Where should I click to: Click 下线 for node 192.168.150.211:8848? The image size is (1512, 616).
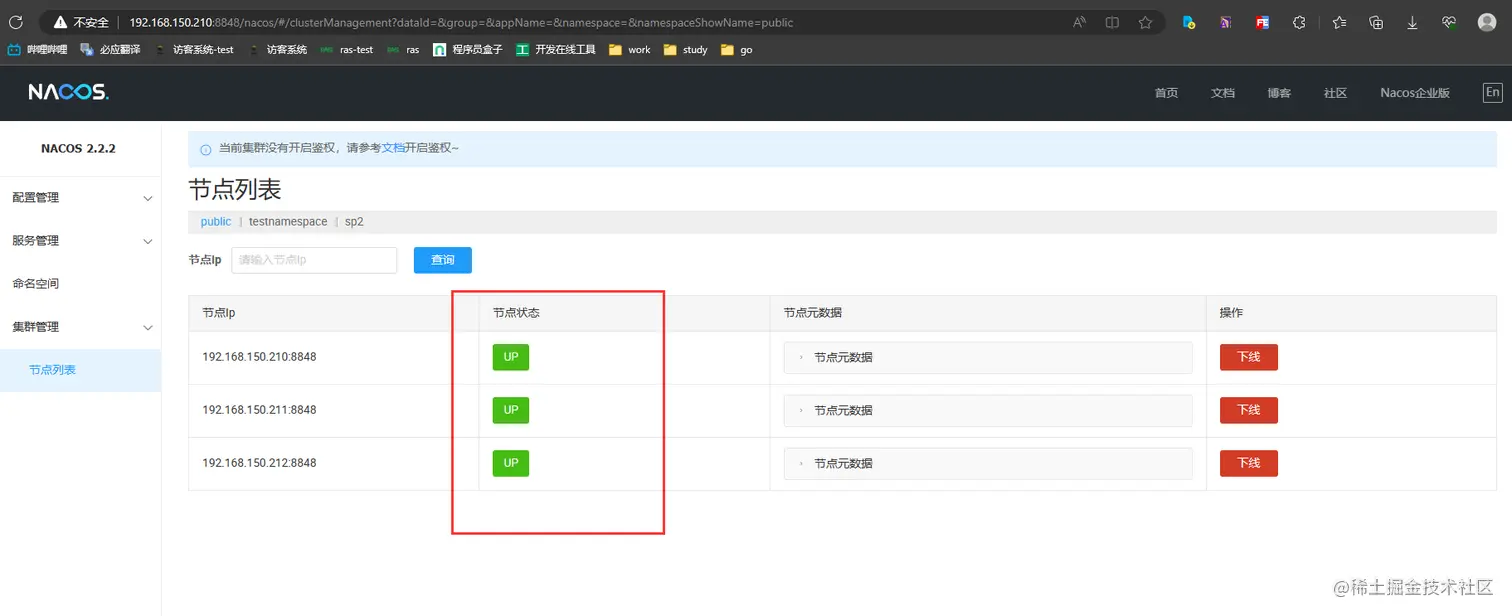point(1249,410)
